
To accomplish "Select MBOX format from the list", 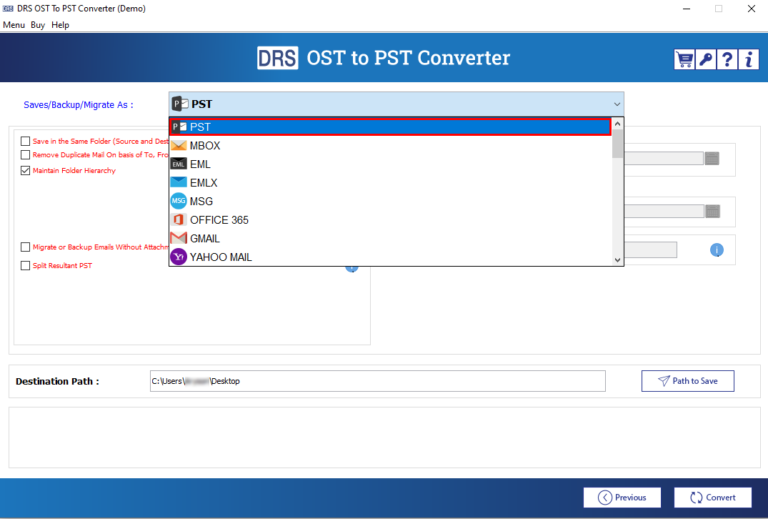I will click(x=205, y=146).
